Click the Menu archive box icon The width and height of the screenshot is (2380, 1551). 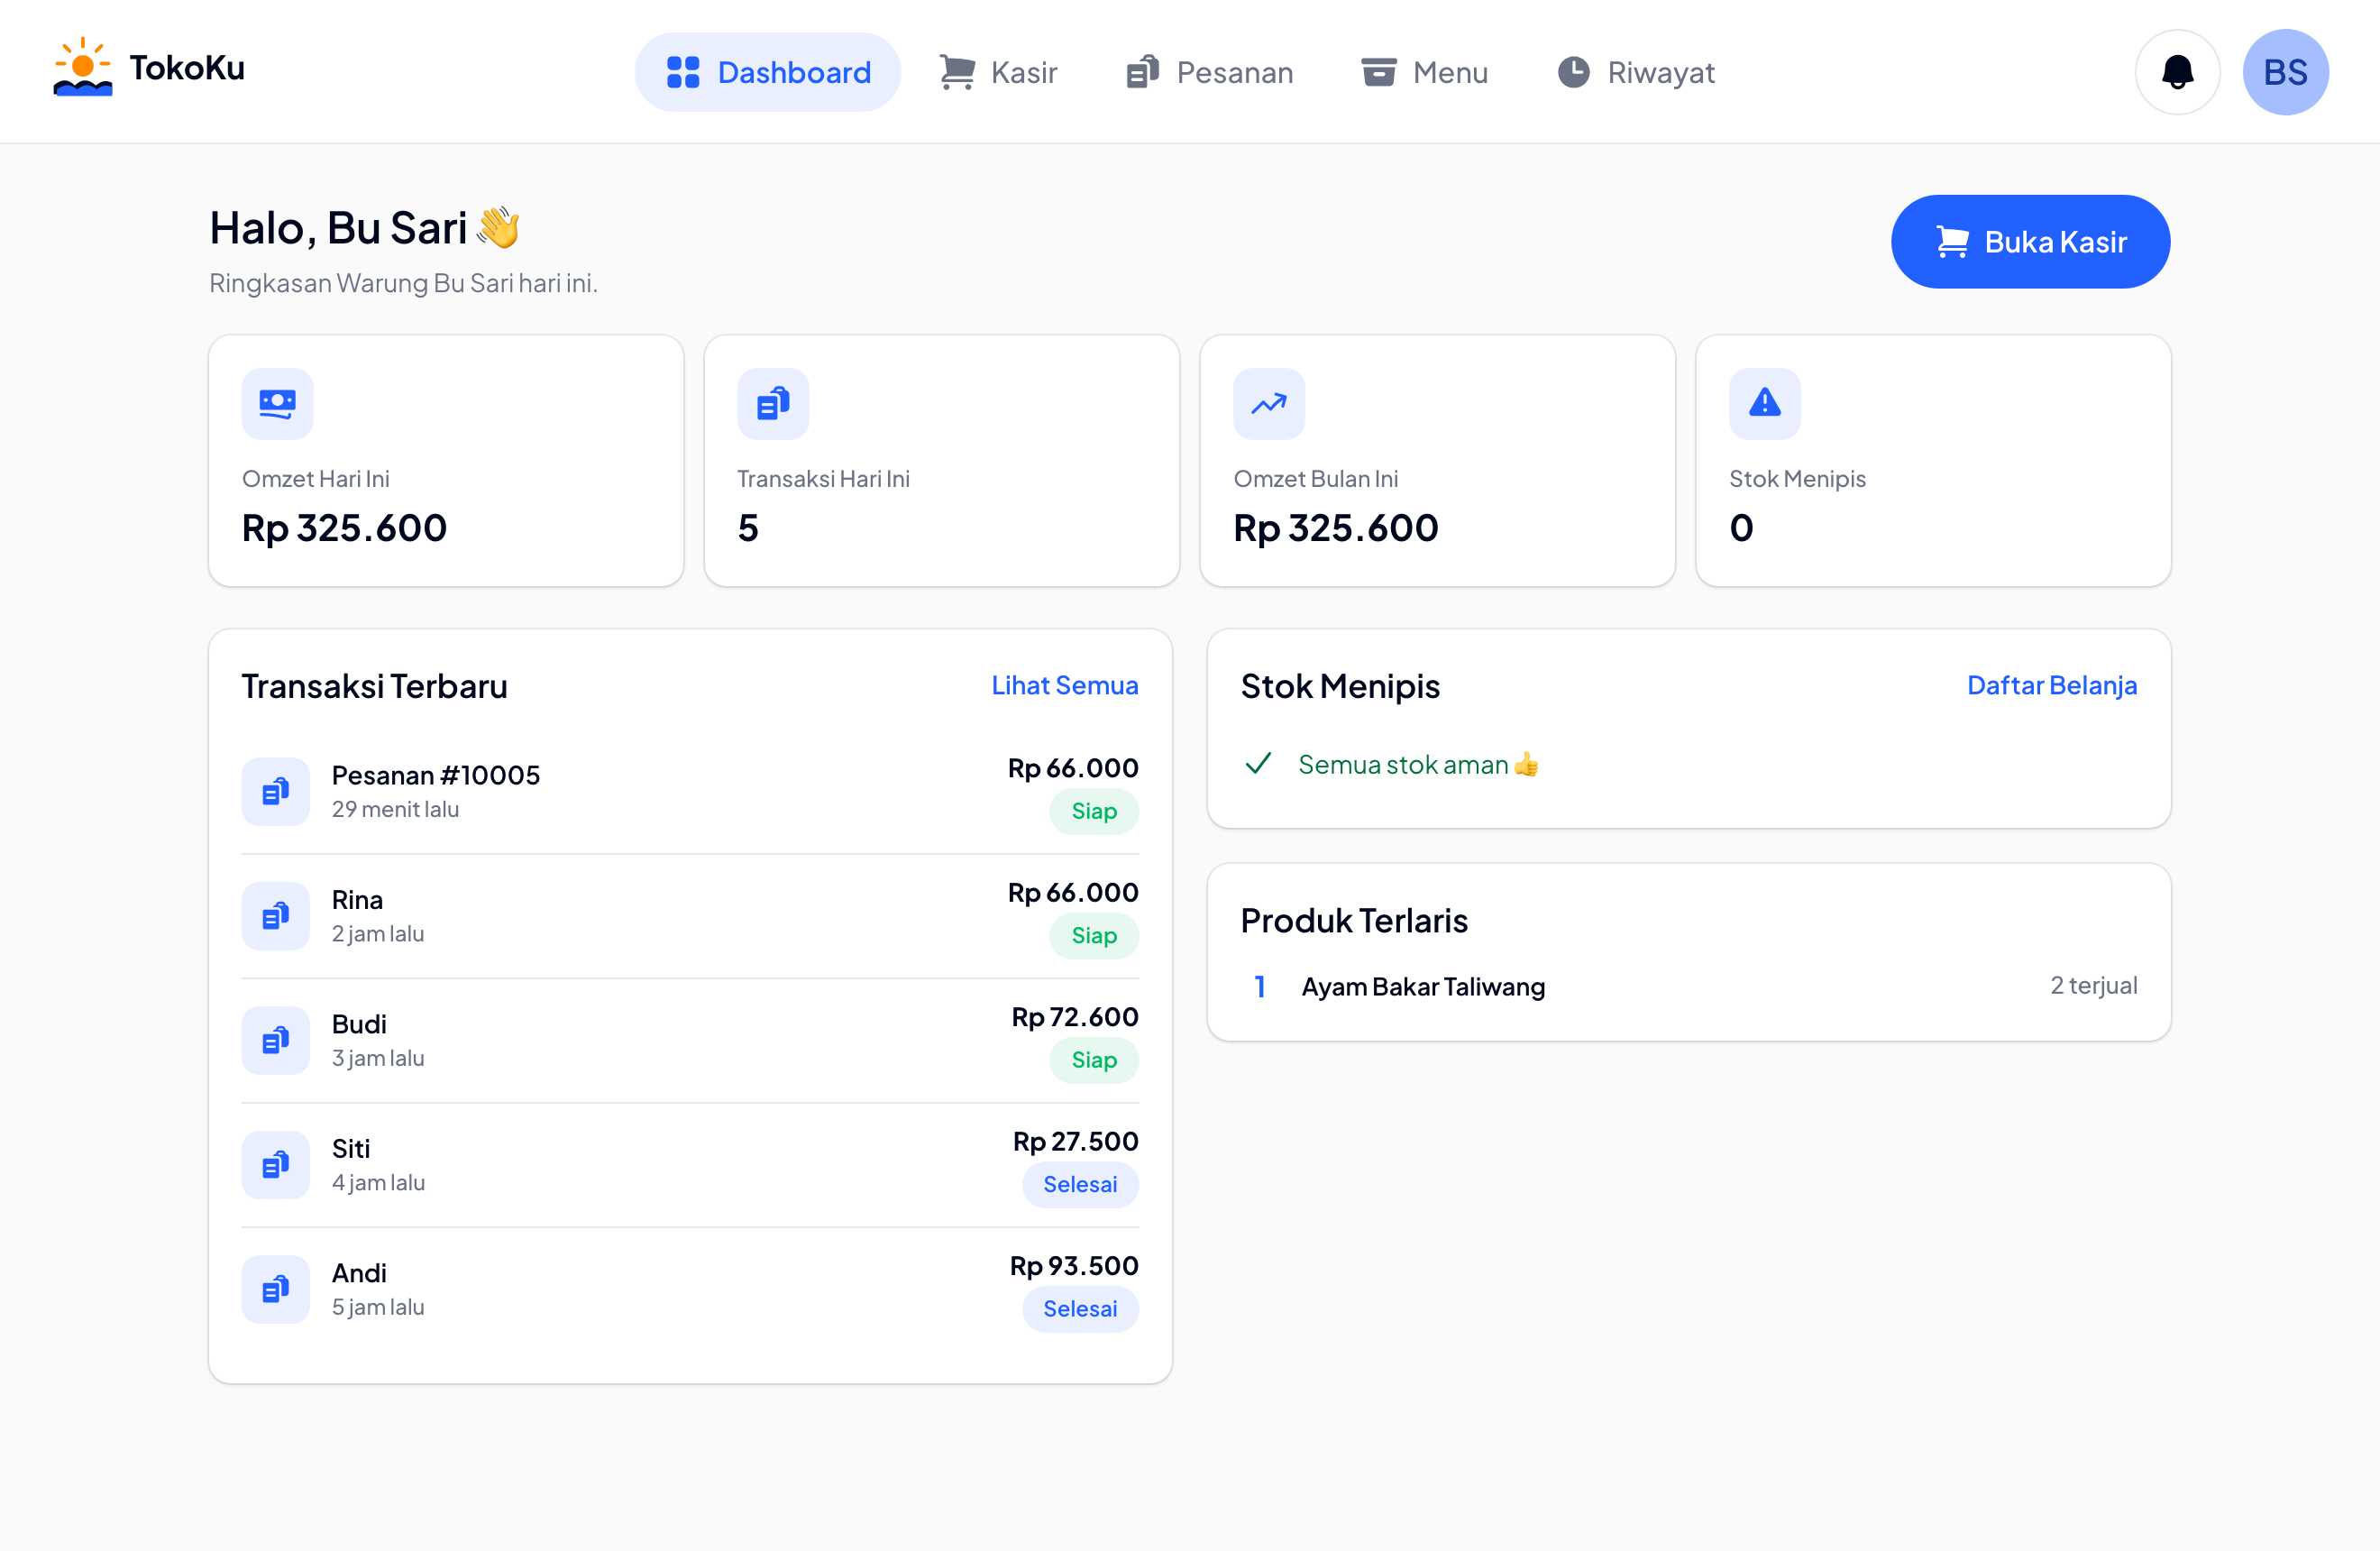click(x=1378, y=72)
